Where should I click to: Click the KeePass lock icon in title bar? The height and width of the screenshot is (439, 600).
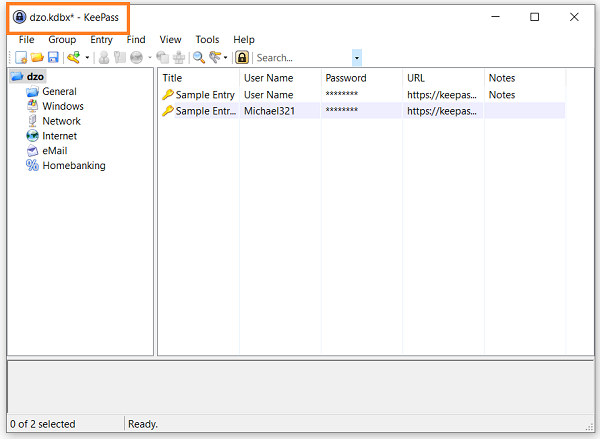19,17
